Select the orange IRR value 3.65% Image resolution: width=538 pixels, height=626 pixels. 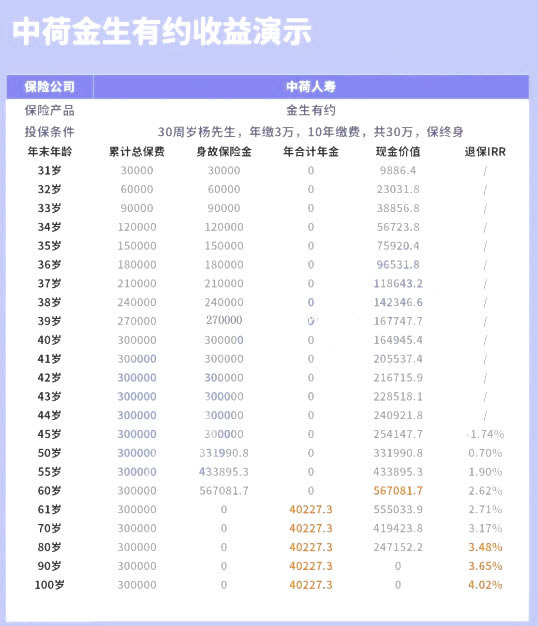(485, 566)
